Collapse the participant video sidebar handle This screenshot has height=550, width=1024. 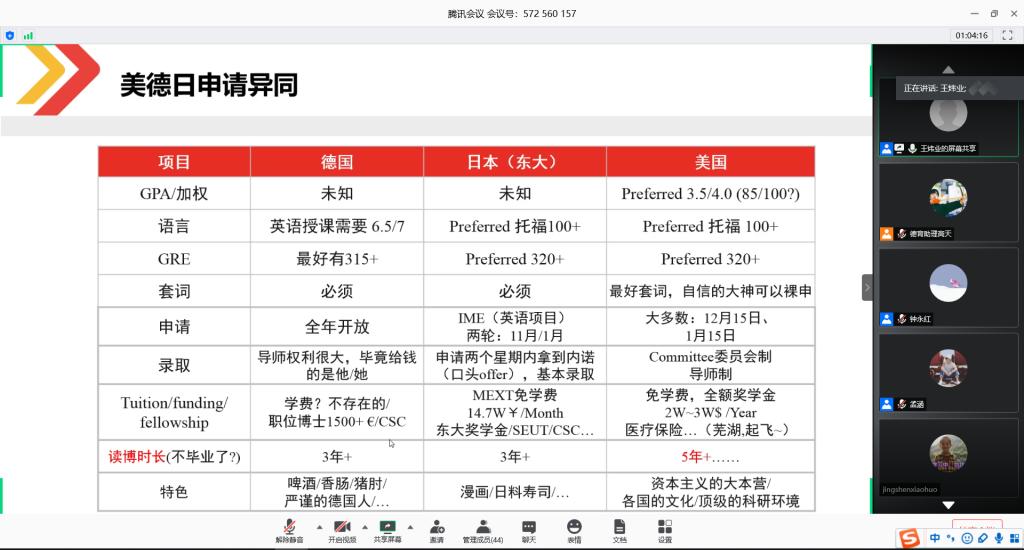tap(867, 288)
